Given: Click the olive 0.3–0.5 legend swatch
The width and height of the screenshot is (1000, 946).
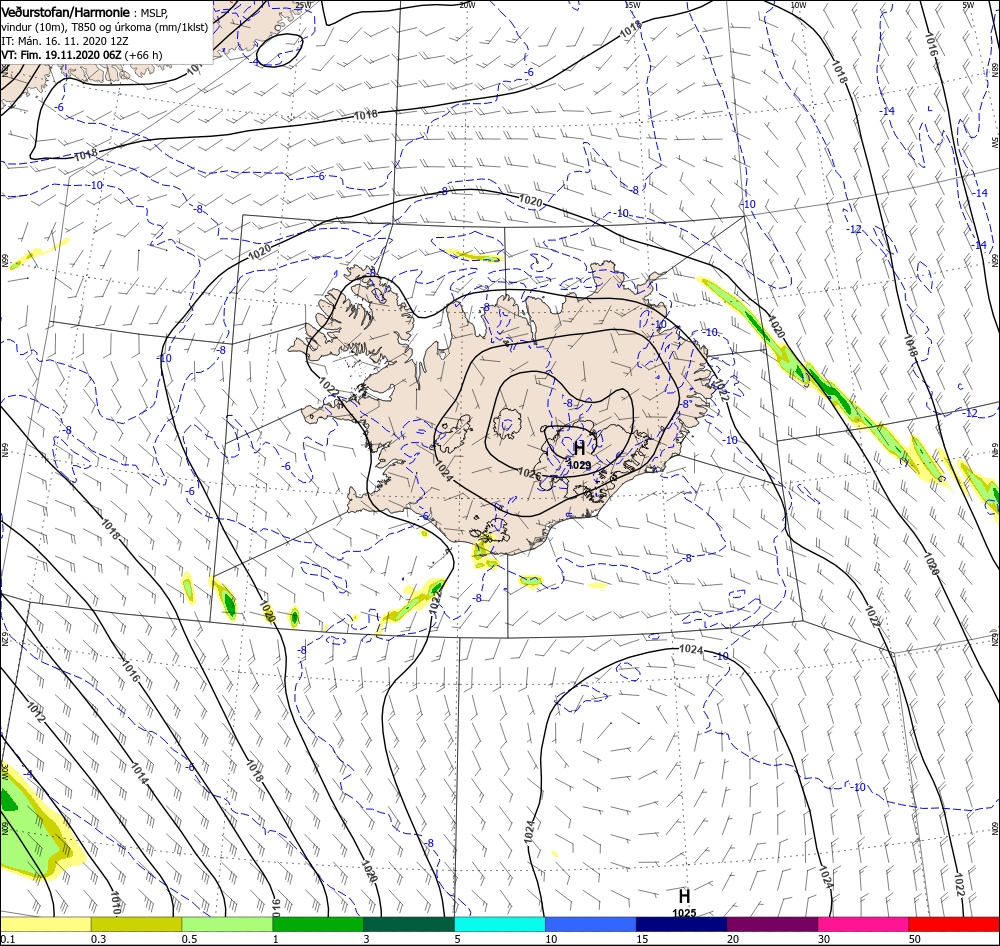Looking at the screenshot, I should pos(136,924).
